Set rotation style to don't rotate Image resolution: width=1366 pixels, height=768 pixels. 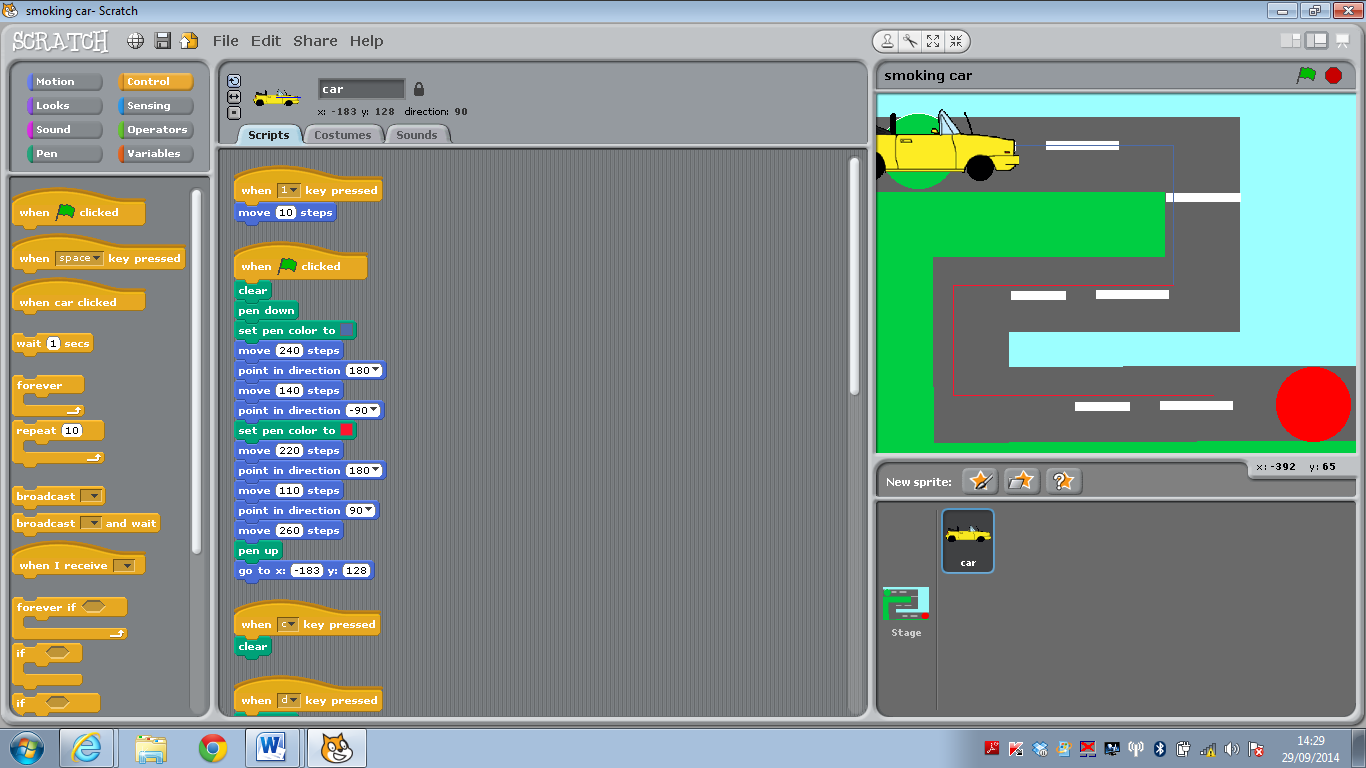234,112
